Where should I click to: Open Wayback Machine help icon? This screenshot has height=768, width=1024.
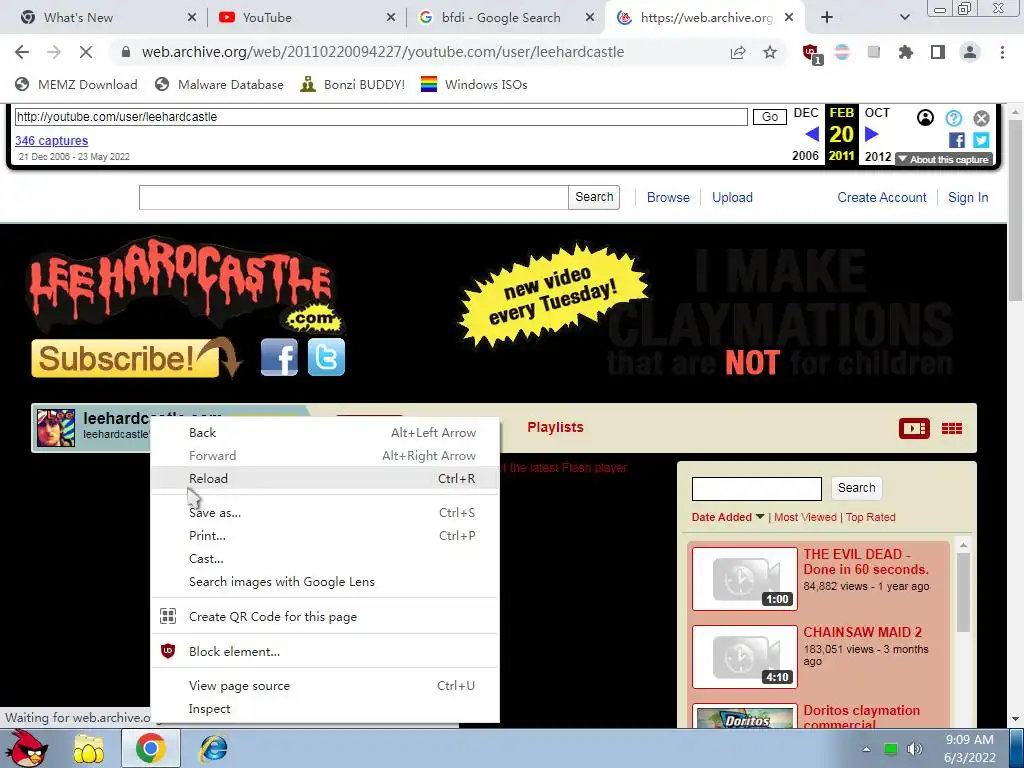pos(953,118)
